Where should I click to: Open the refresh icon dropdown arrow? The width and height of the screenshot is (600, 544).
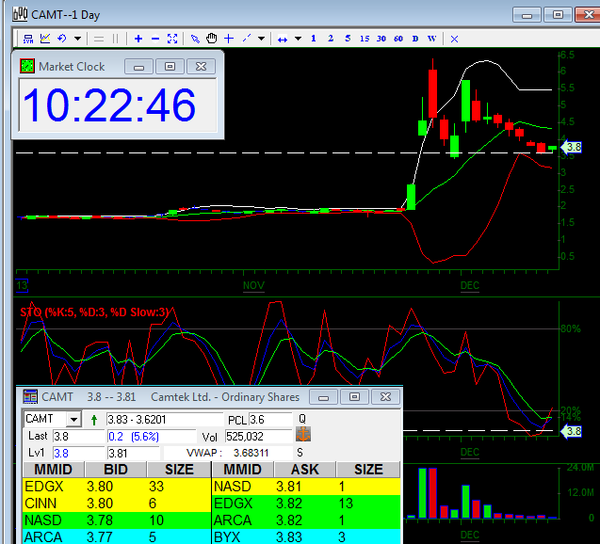77,38
